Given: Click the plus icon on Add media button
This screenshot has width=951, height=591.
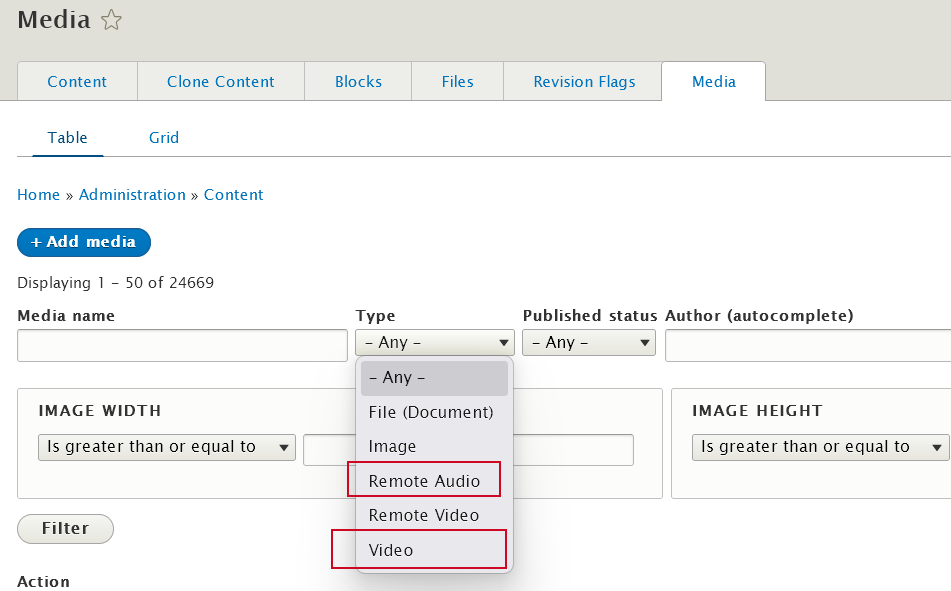Looking at the screenshot, I should (x=37, y=242).
